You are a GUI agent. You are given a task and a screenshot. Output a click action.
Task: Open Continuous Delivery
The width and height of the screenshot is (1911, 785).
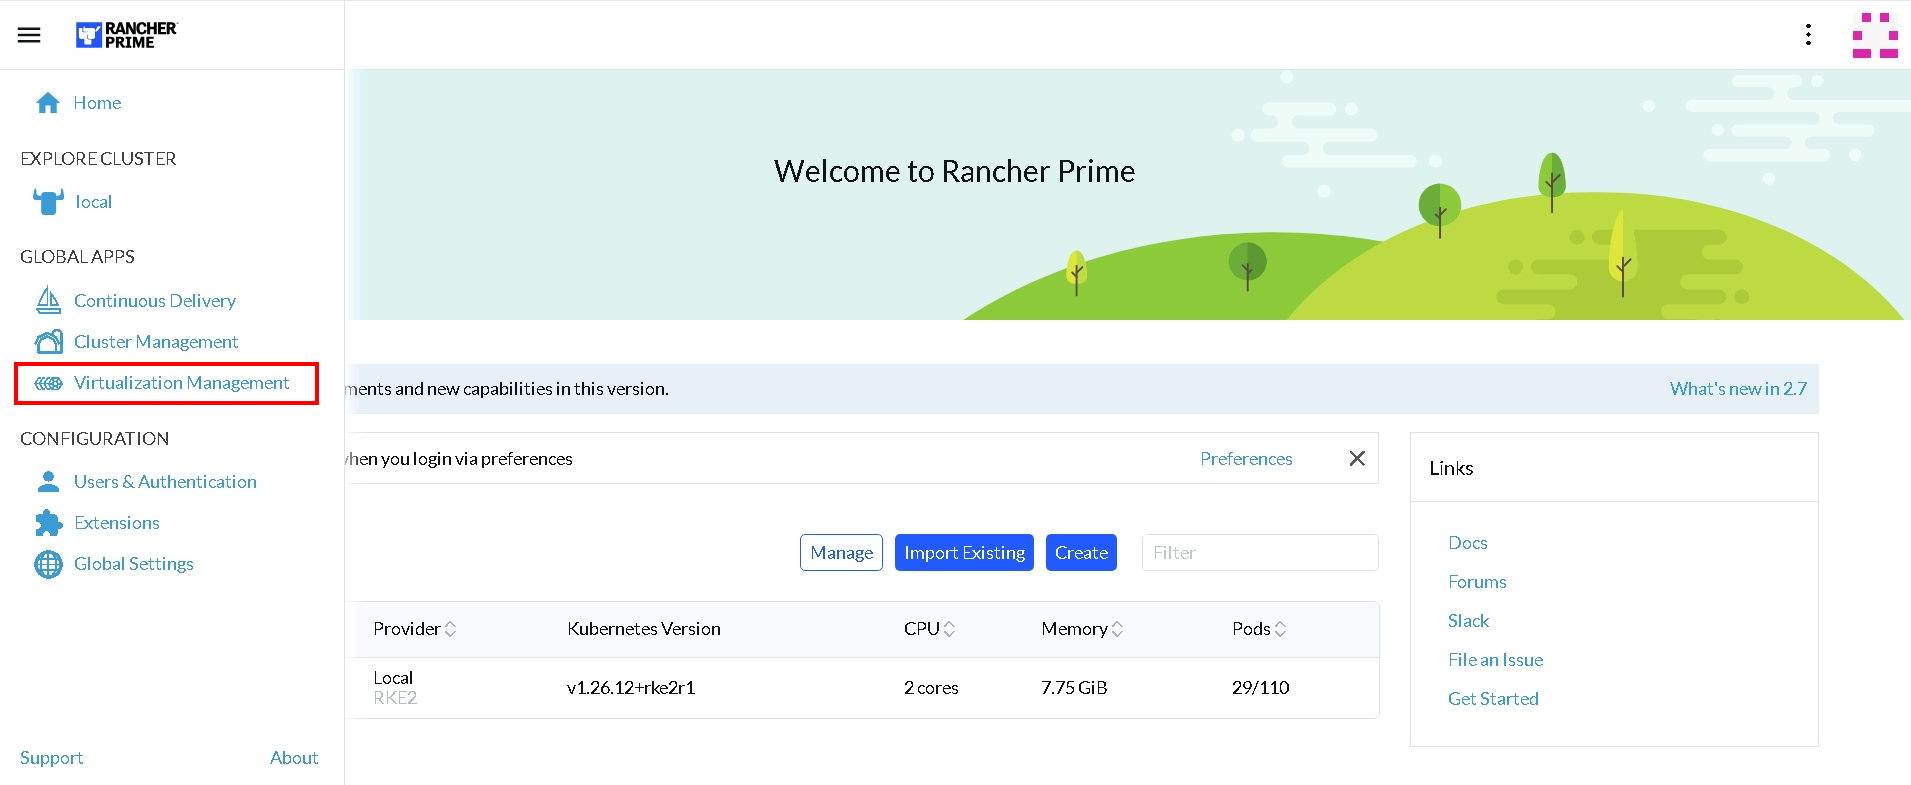pos(155,301)
